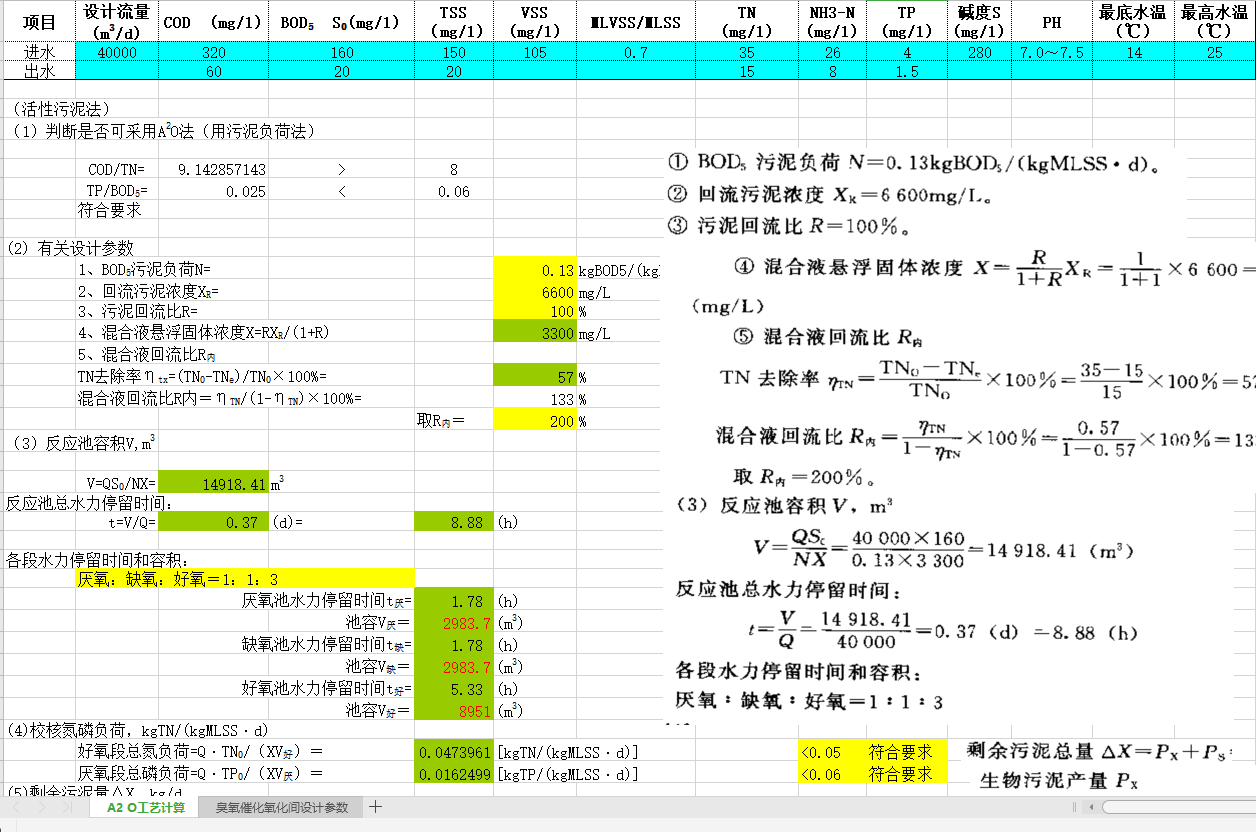The width and height of the screenshot is (1256, 832).
Task: Select the effluent NH3-N cell 8
Action: point(832,71)
